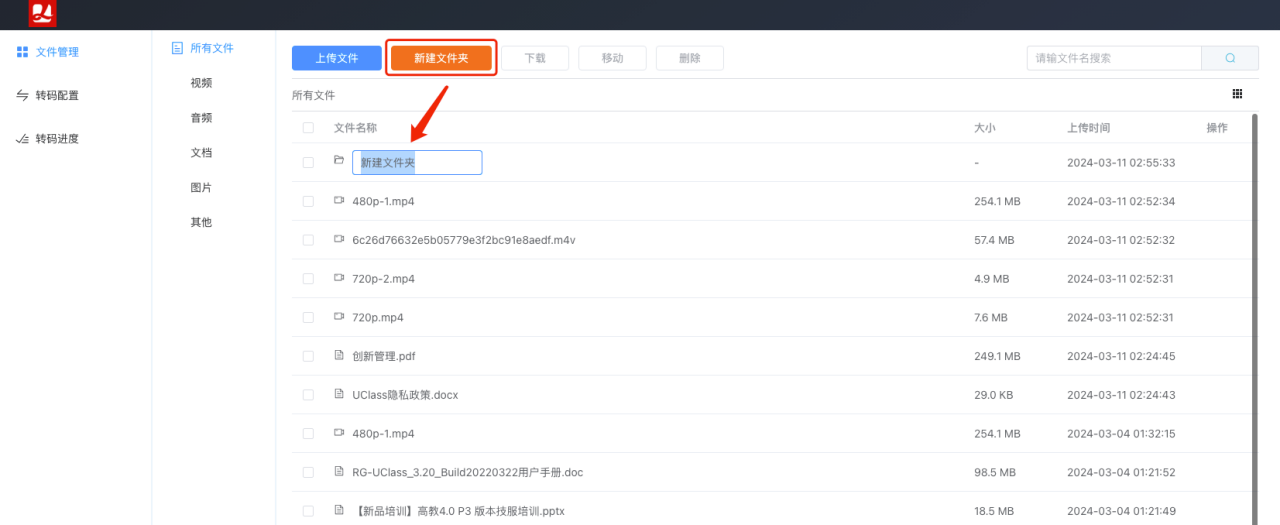Switch to grid view icon
Viewport: 1280px width, 525px height.
pos(1237,94)
